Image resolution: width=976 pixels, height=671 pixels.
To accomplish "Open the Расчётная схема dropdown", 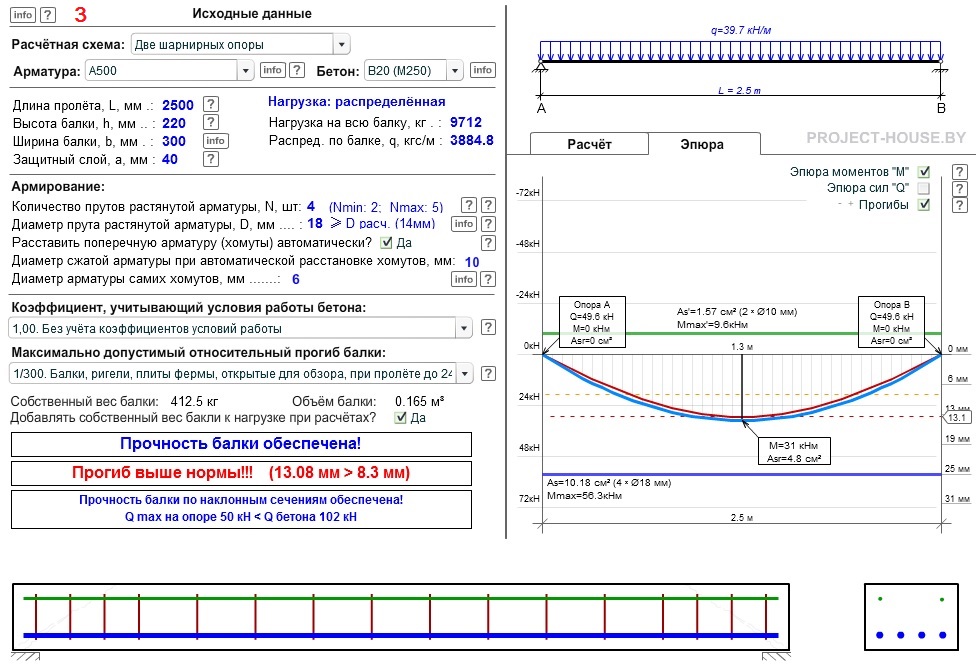I will tap(240, 44).
